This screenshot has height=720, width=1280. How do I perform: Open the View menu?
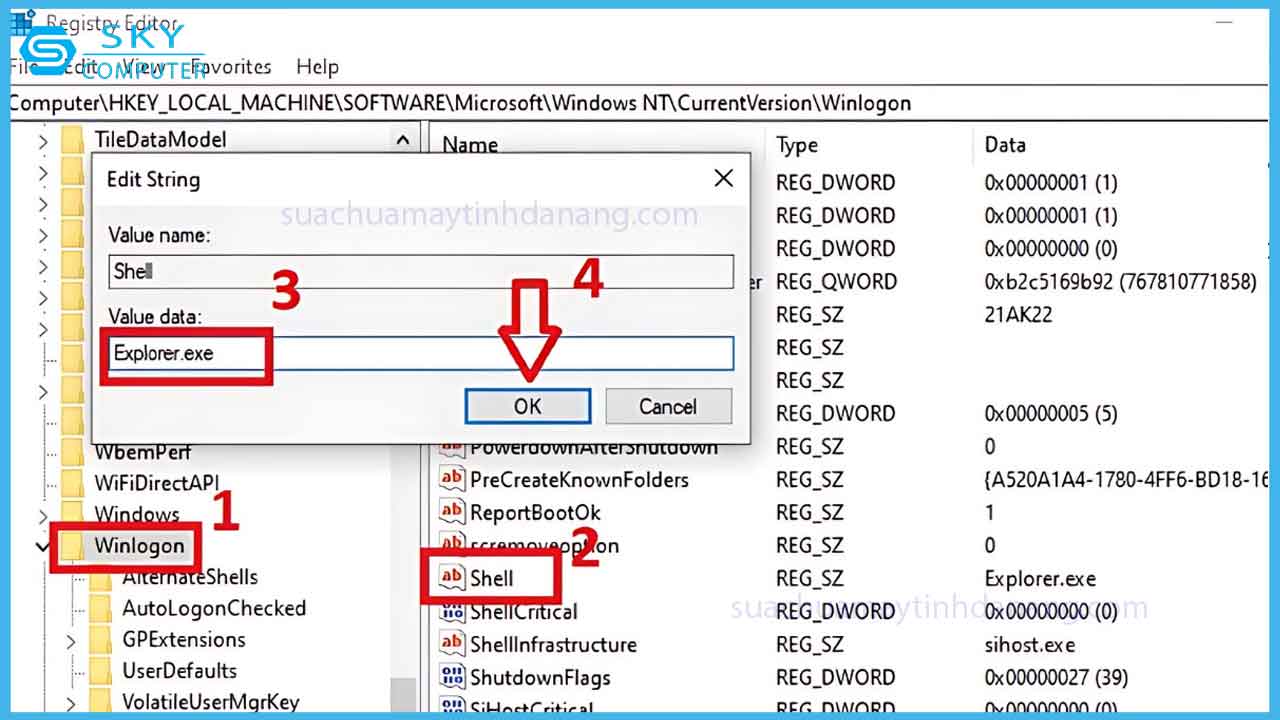coord(144,67)
